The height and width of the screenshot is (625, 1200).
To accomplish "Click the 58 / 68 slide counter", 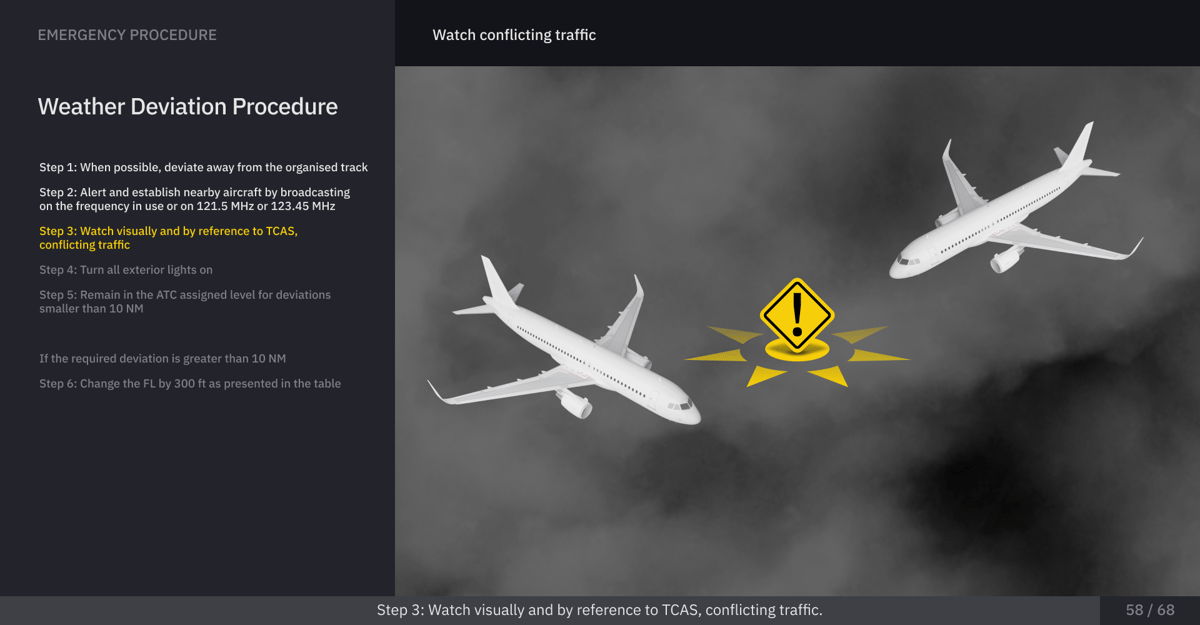I will 1150,610.
